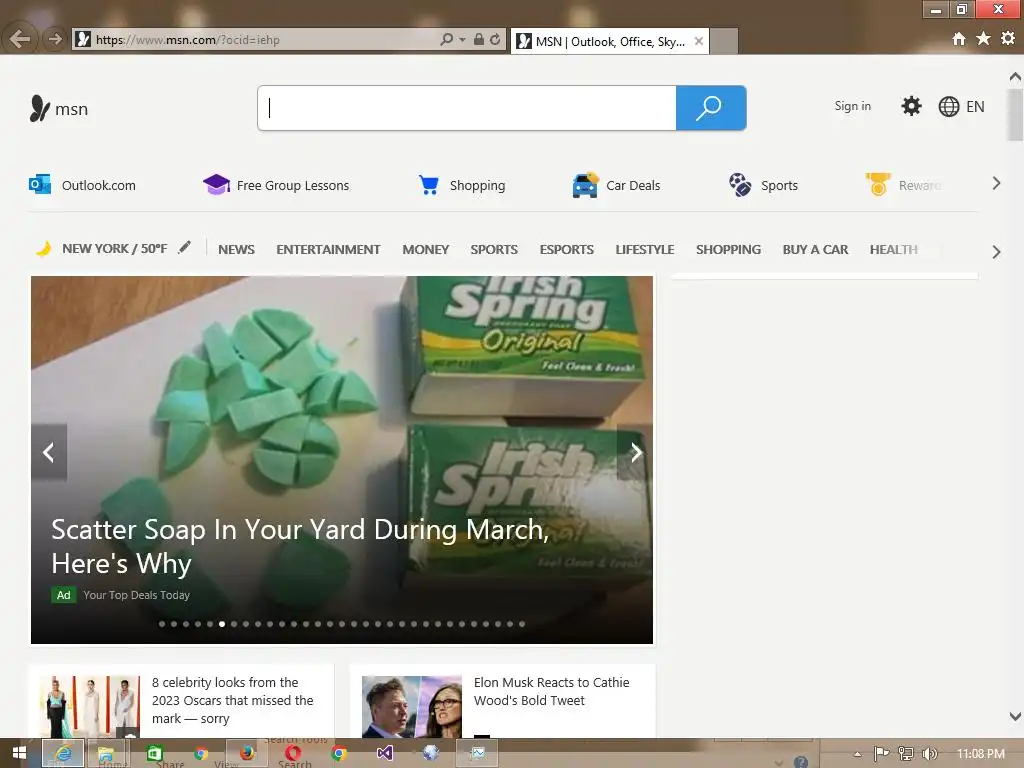Open the ESPORTS menu section
Image resolution: width=1024 pixels, height=768 pixels.
[567, 249]
